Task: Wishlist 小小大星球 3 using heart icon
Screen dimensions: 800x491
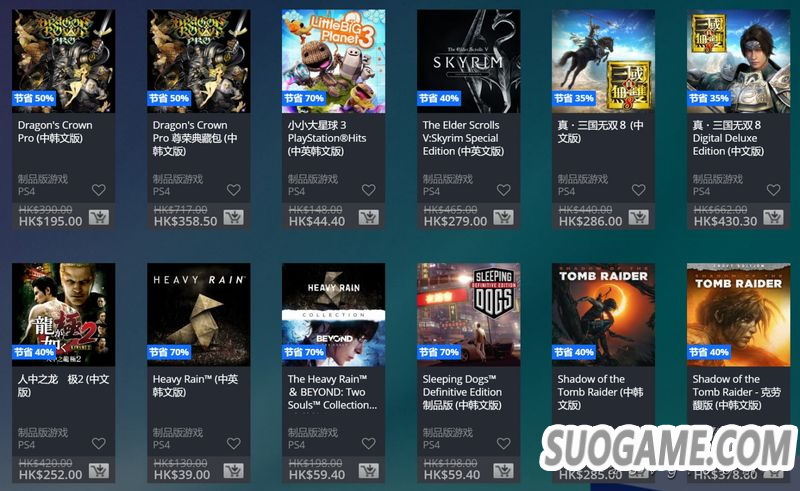Action: pos(368,190)
